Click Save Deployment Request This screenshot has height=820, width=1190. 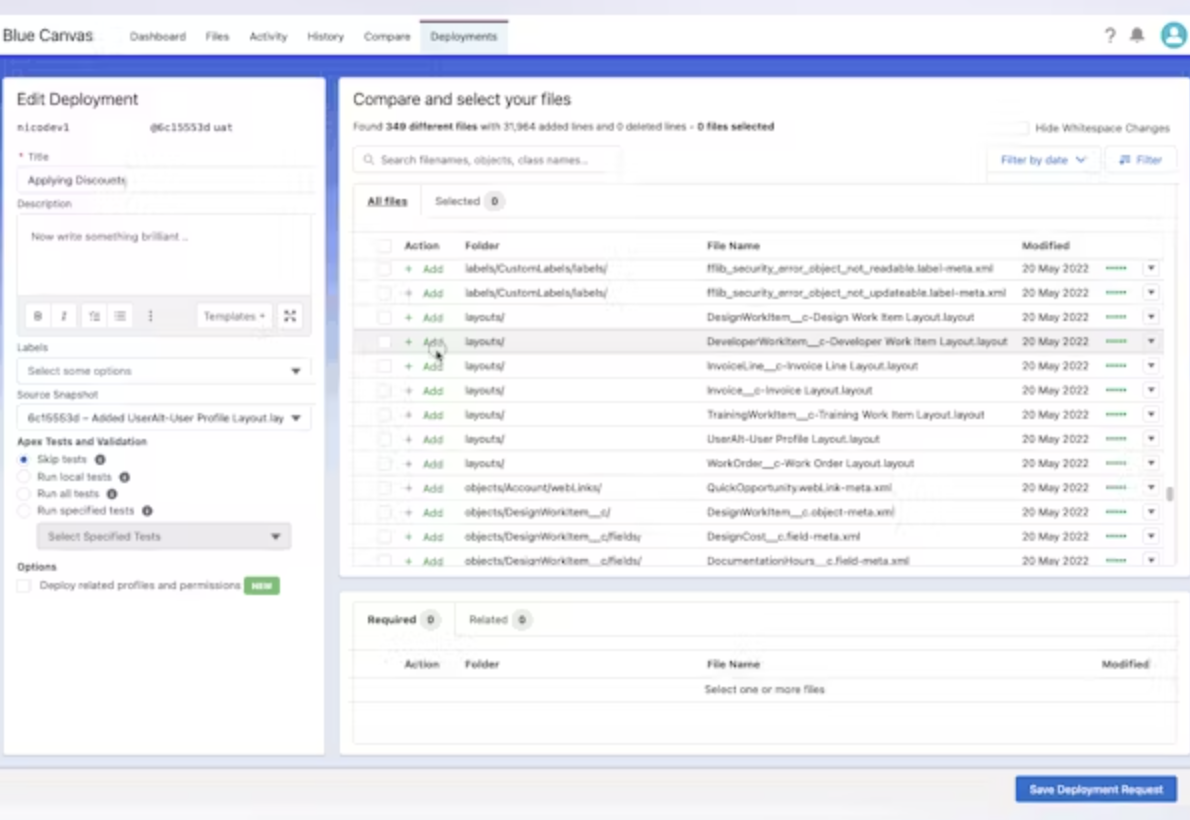[1095, 789]
